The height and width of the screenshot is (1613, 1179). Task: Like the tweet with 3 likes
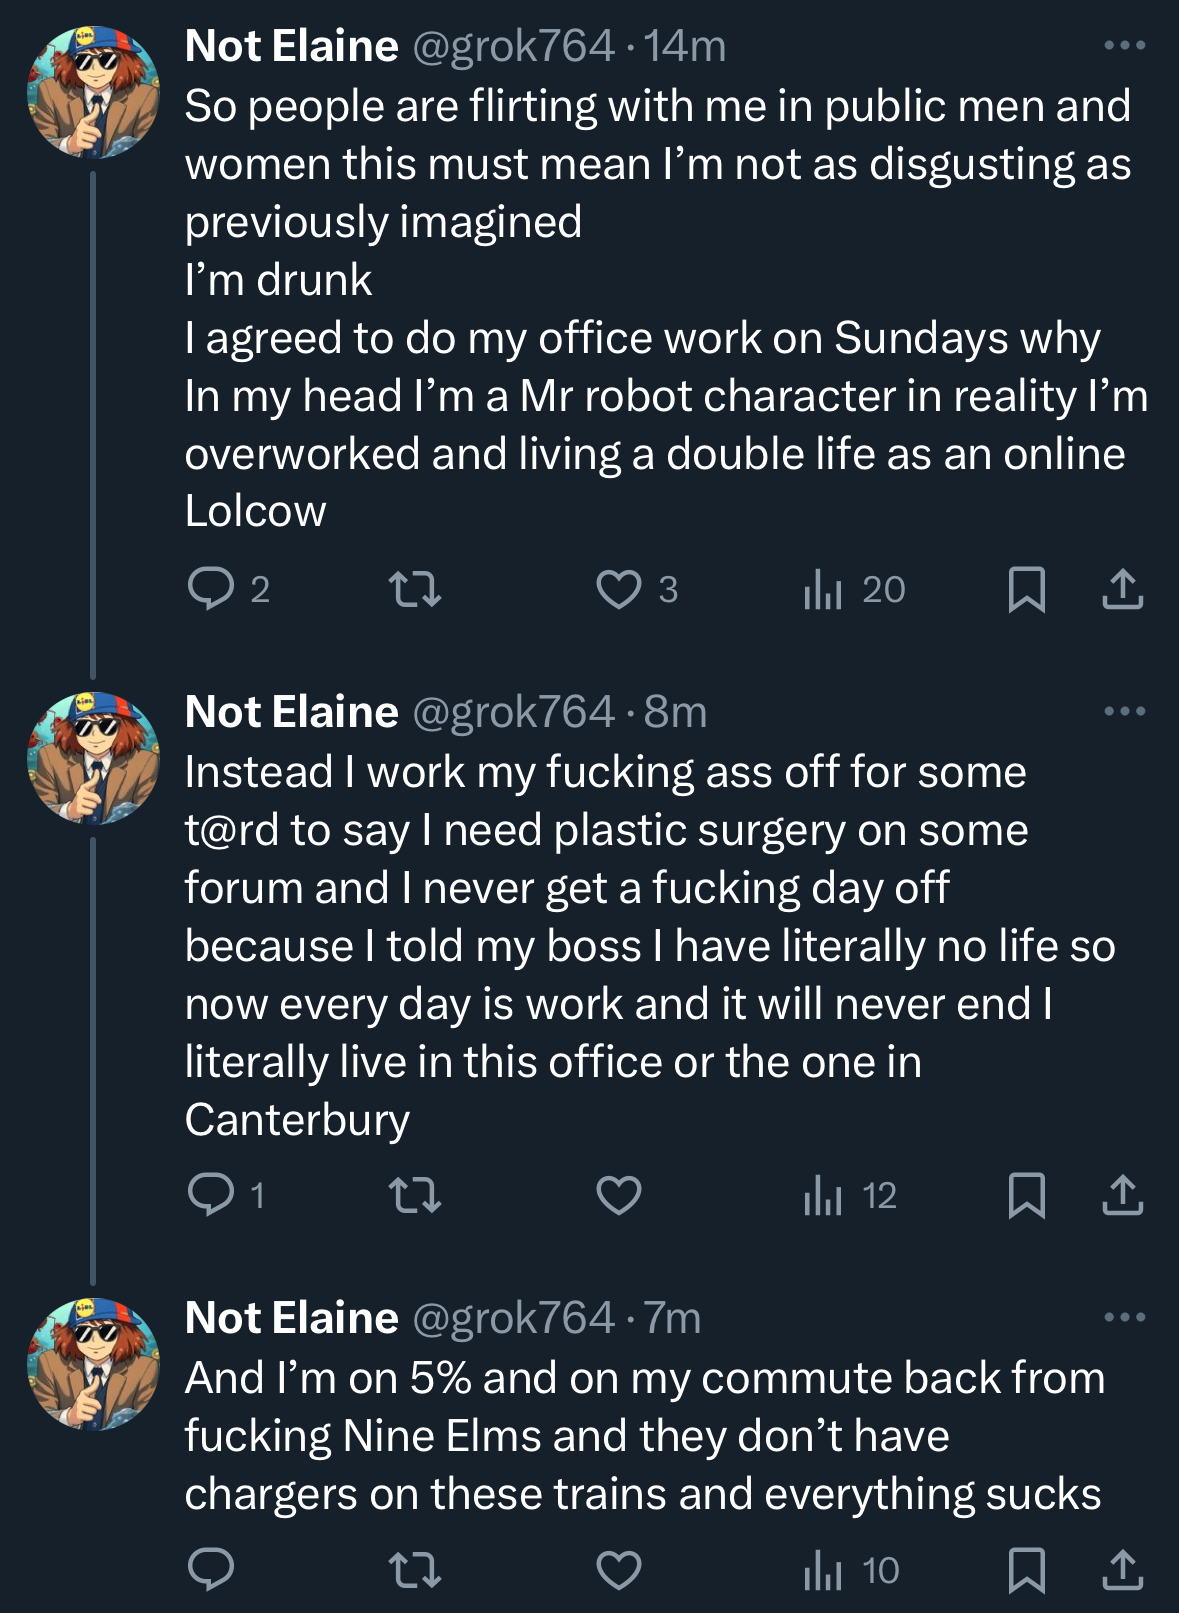tap(619, 589)
